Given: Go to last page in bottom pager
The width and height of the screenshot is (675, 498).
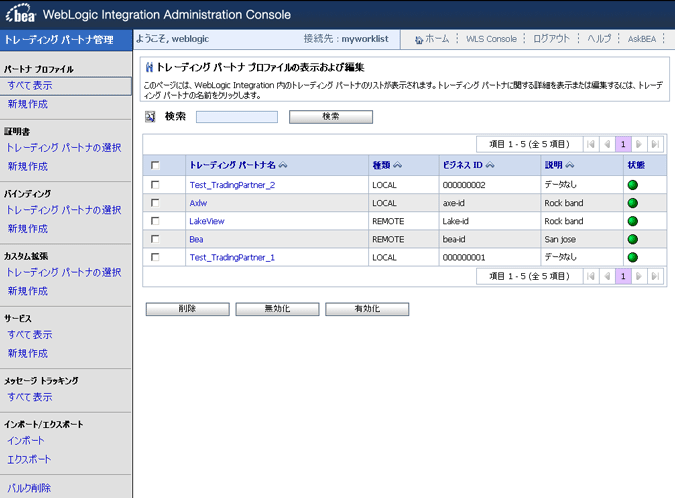Looking at the screenshot, I should click(655, 276).
